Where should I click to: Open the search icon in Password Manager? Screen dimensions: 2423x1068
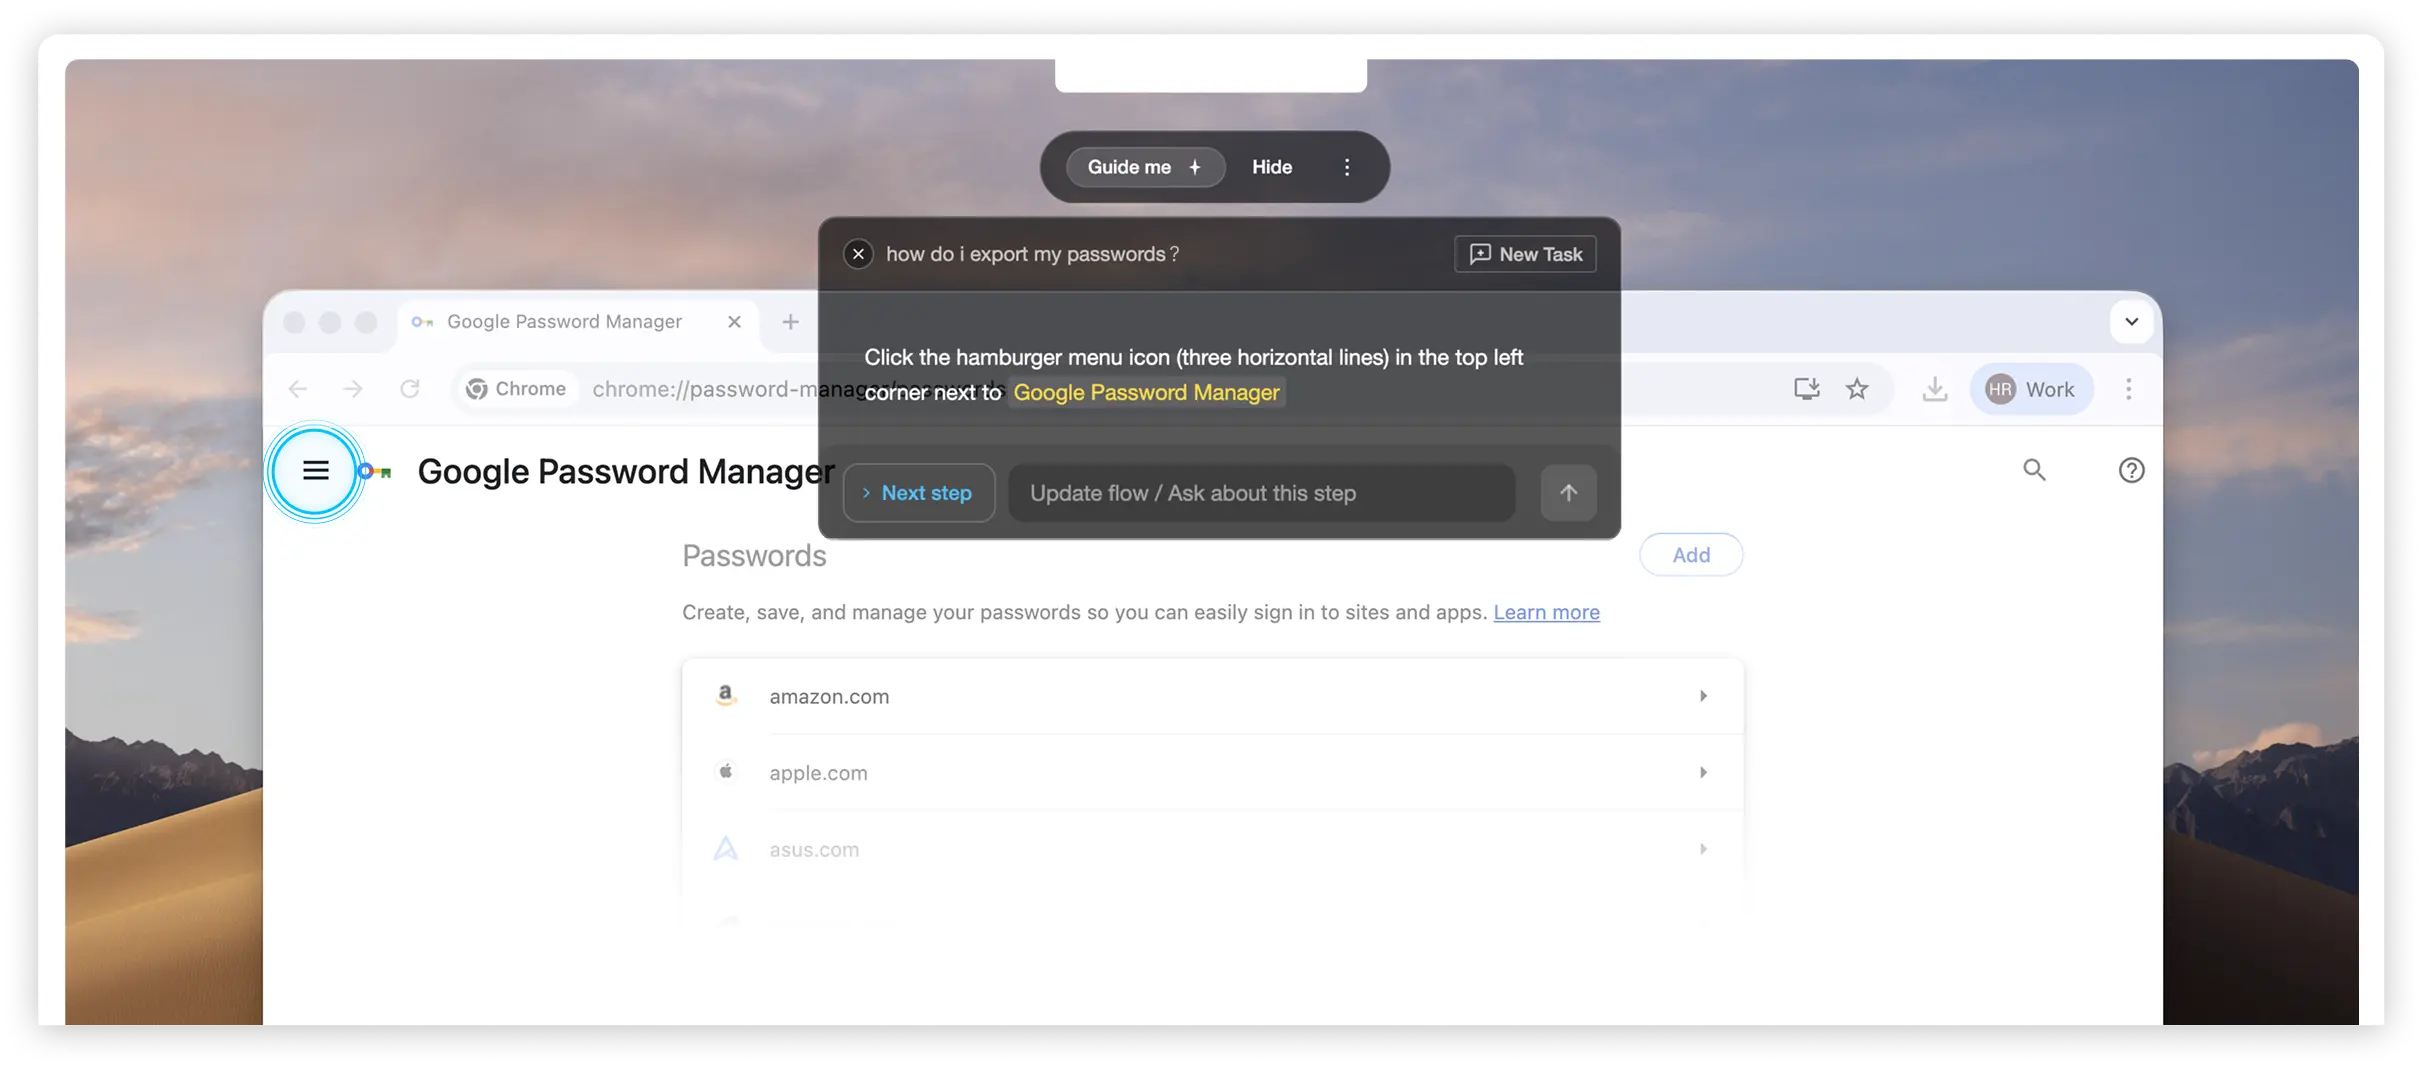(2034, 469)
